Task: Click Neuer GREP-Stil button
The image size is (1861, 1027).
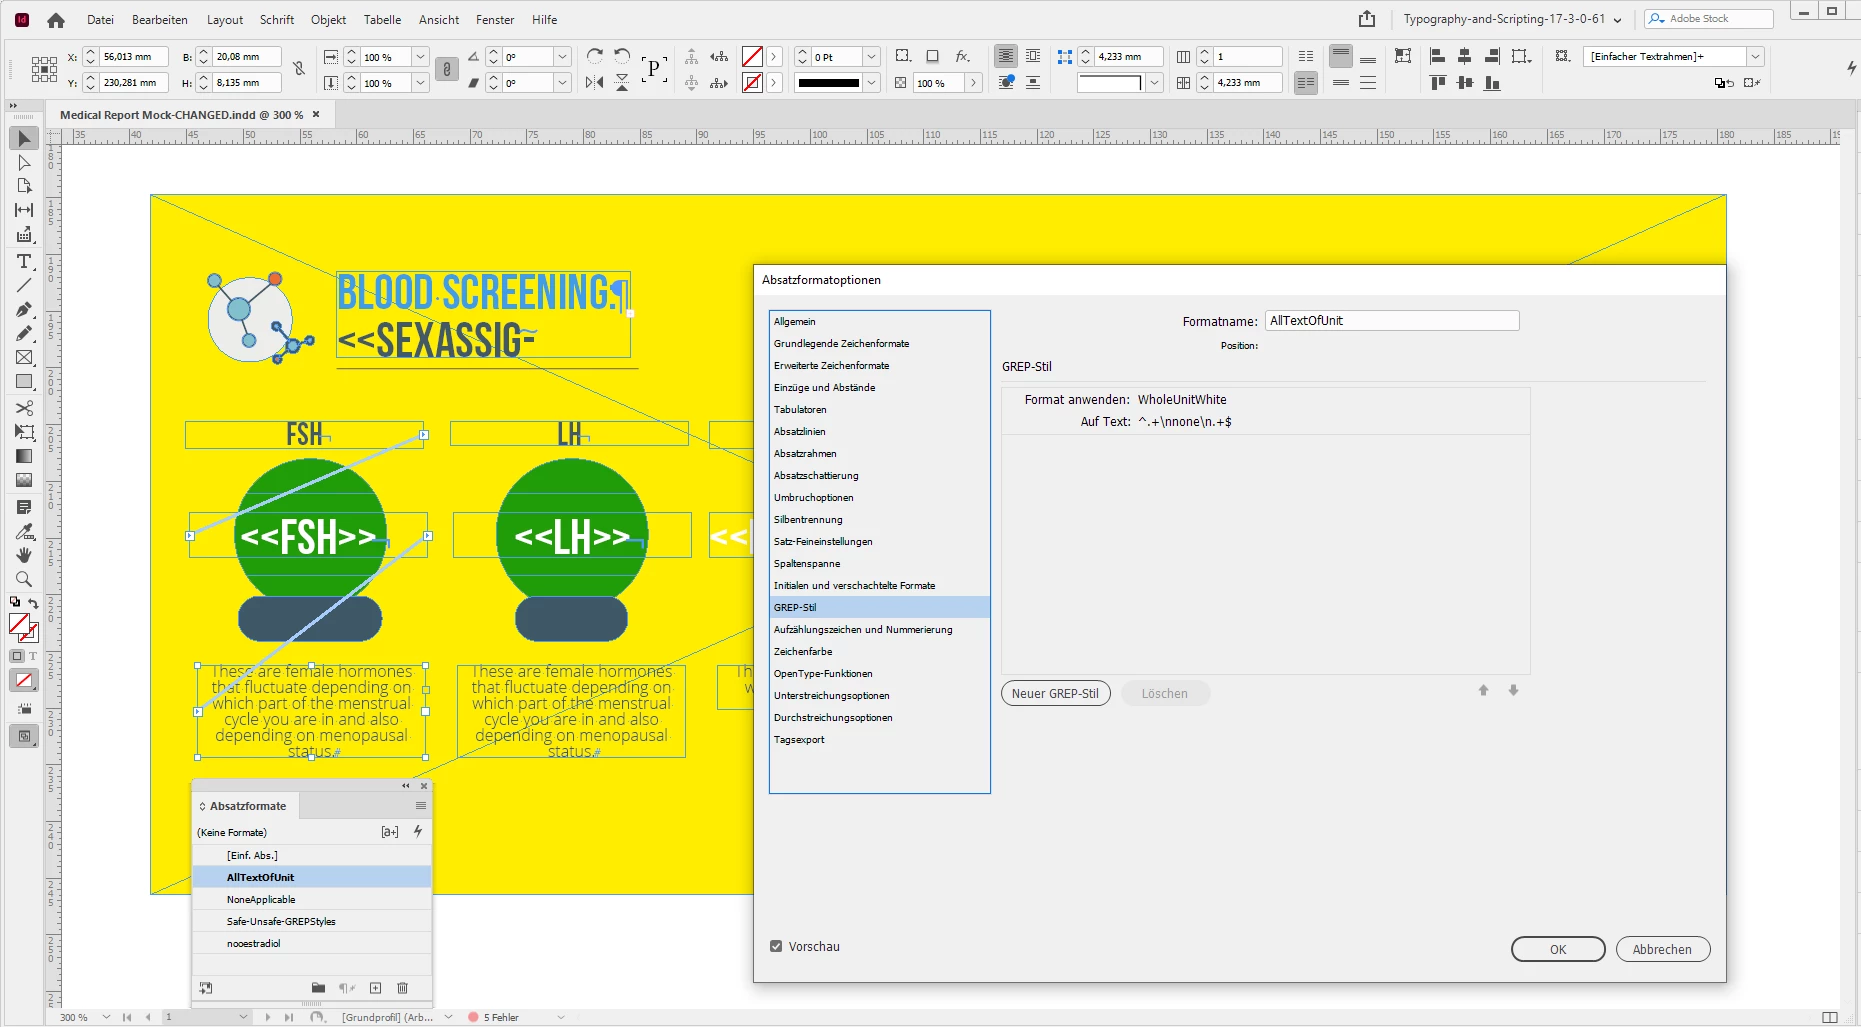Action: [1055, 693]
